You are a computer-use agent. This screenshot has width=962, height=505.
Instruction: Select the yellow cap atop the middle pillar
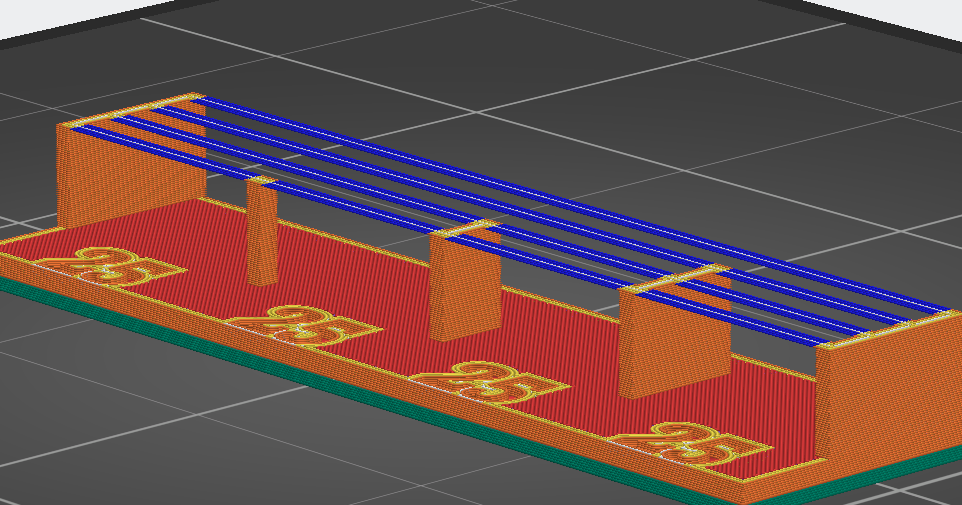463,230
